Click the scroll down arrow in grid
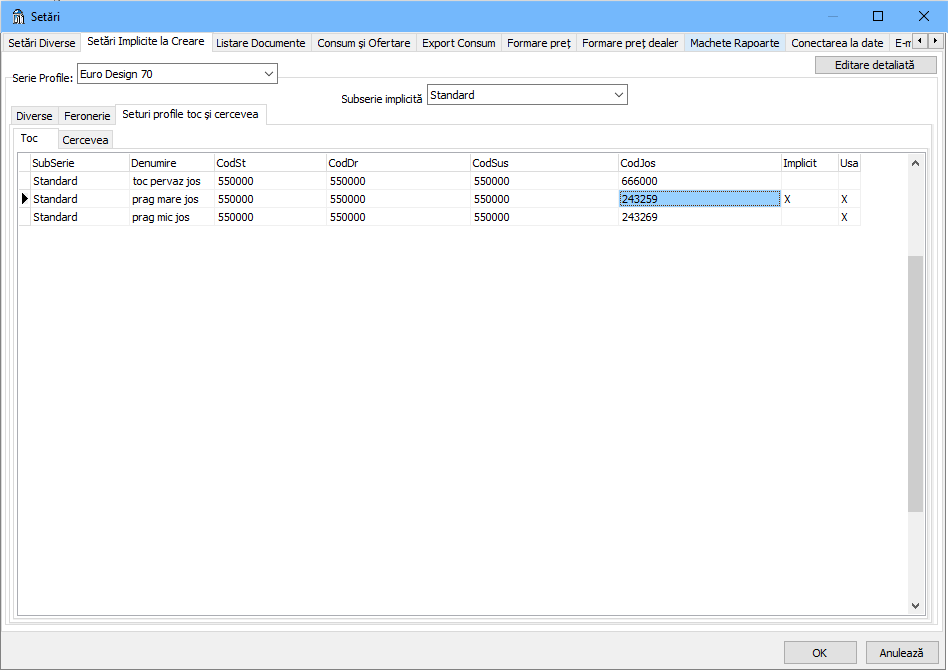This screenshot has height=670, width=948. [915, 605]
